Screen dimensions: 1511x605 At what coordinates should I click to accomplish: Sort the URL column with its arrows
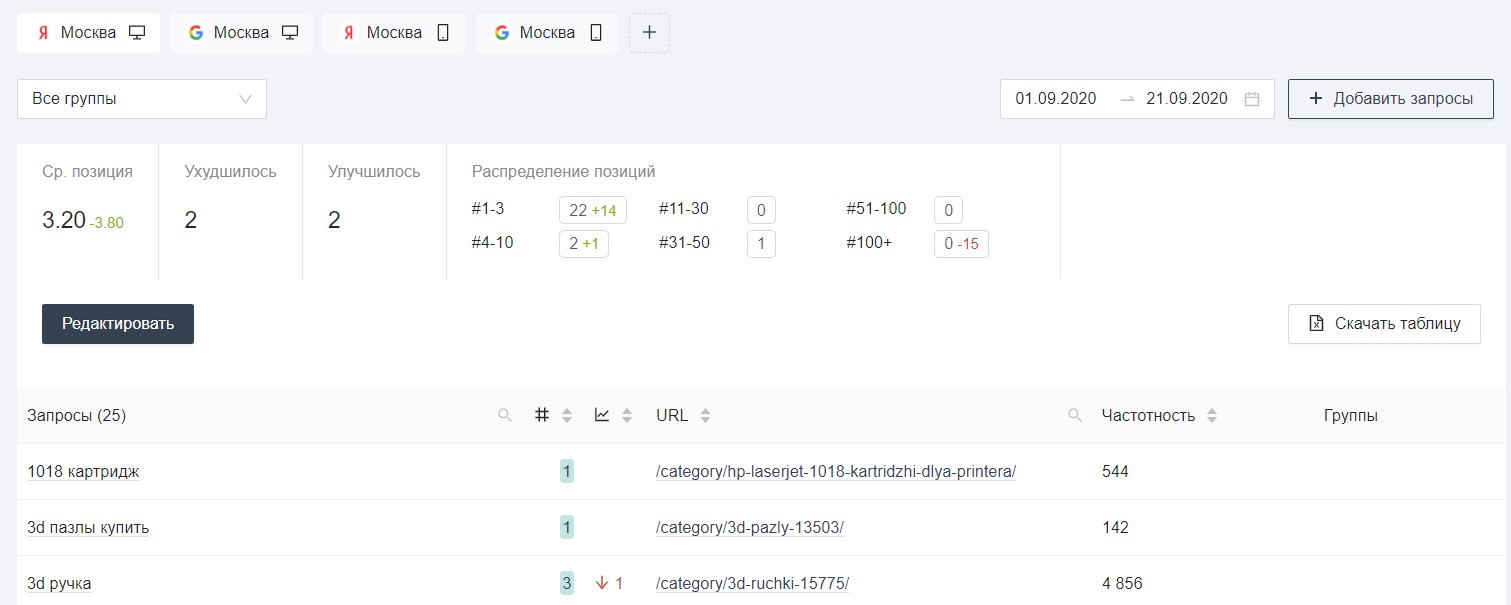(705, 416)
